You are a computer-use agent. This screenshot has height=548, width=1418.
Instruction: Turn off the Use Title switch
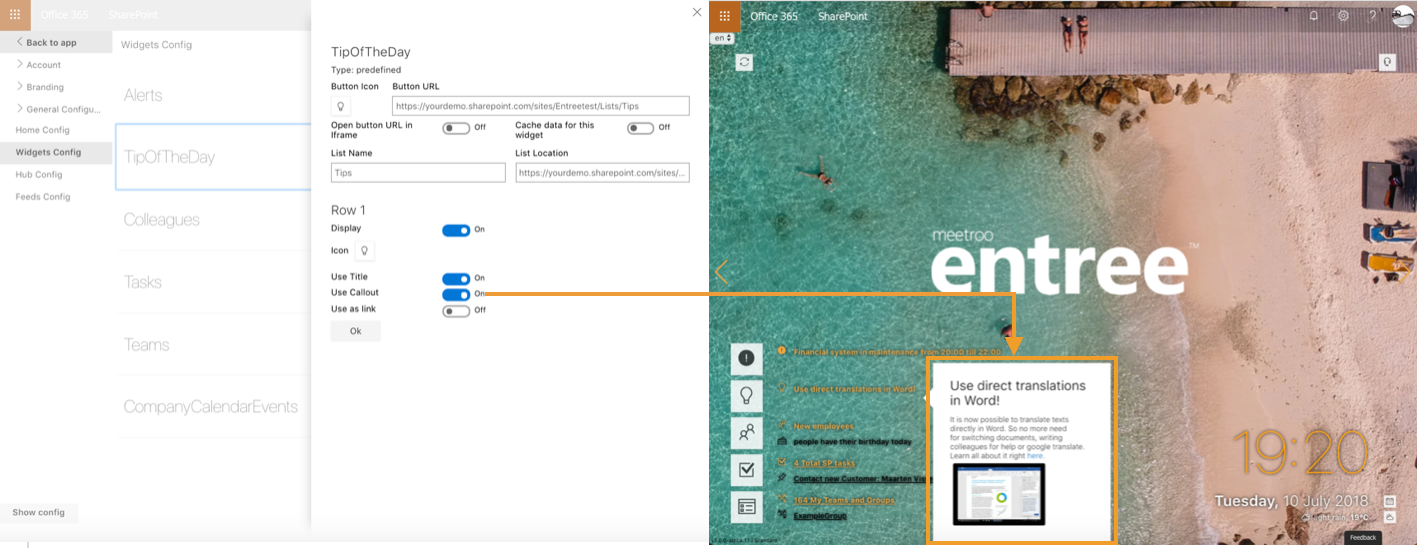(456, 279)
